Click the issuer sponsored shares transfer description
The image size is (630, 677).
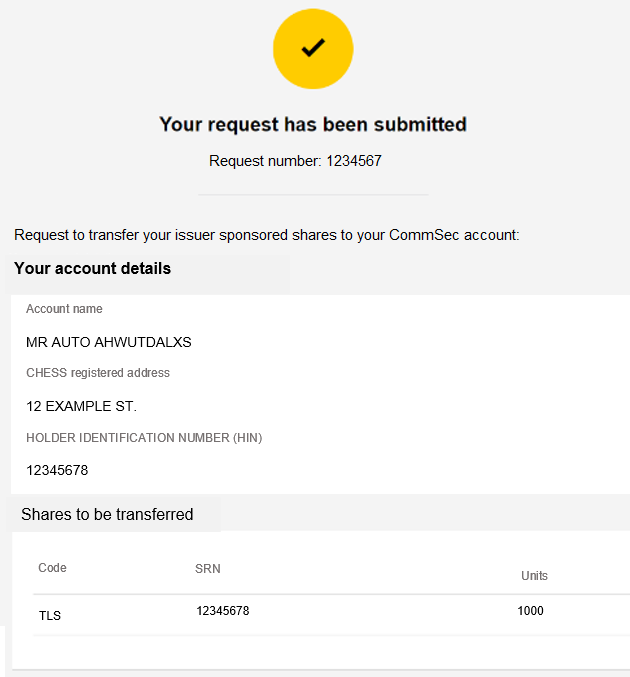tap(267, 235)
